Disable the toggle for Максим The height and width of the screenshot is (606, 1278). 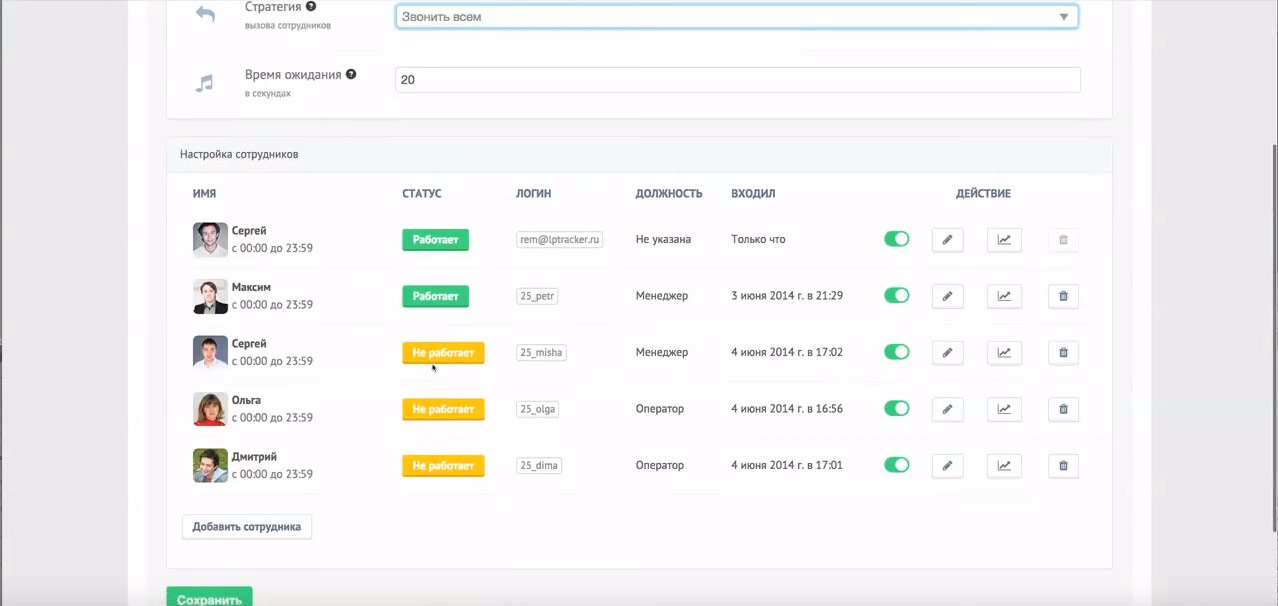tap(896, 296)
